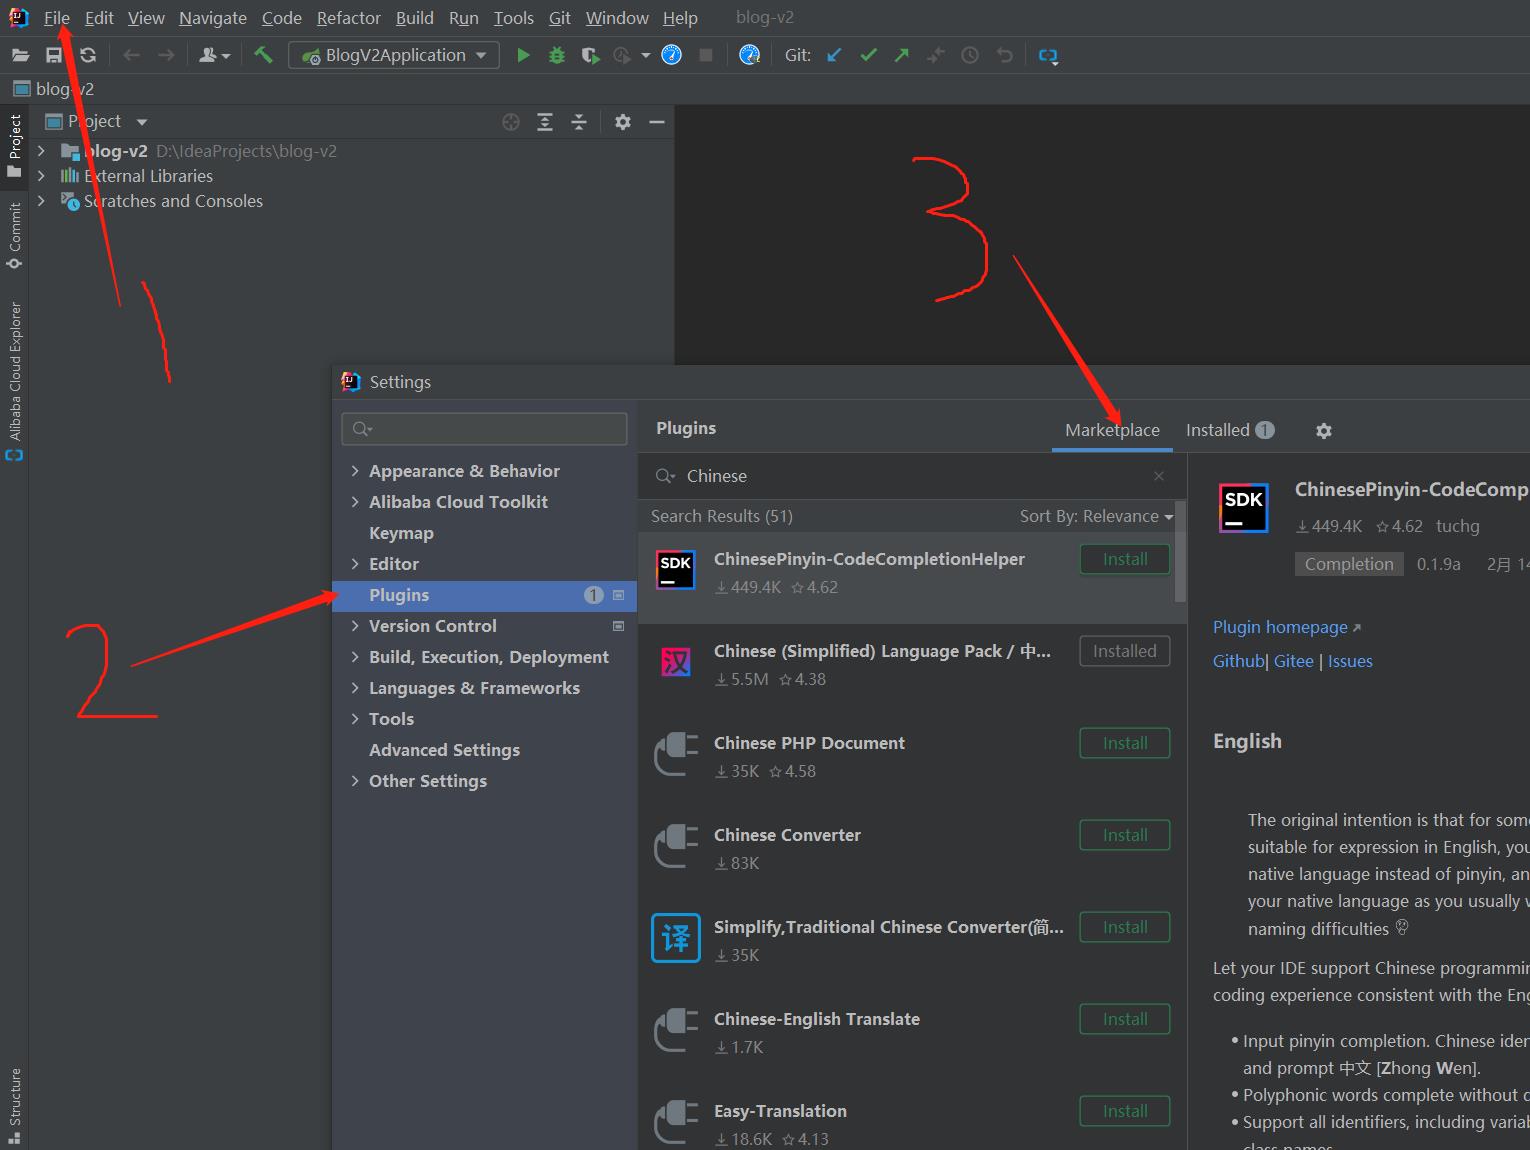This screenshot has width=1530, height=1150.
Task: Start the Debug session using the bug icon
Action: pyautogui.click(x=556, y=55)
